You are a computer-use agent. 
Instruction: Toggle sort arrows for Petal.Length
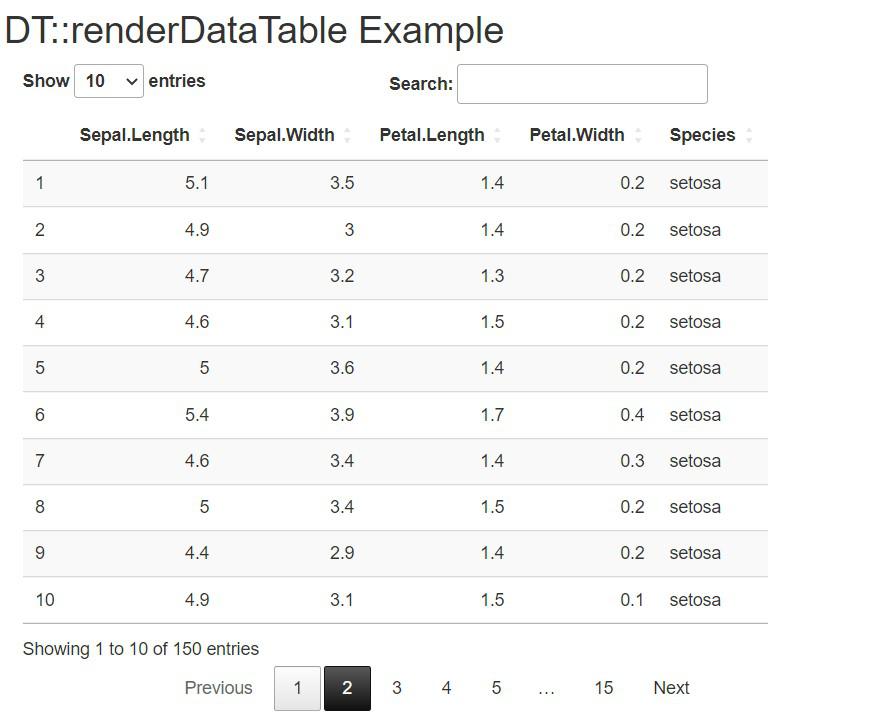click(x=498, y=136)
